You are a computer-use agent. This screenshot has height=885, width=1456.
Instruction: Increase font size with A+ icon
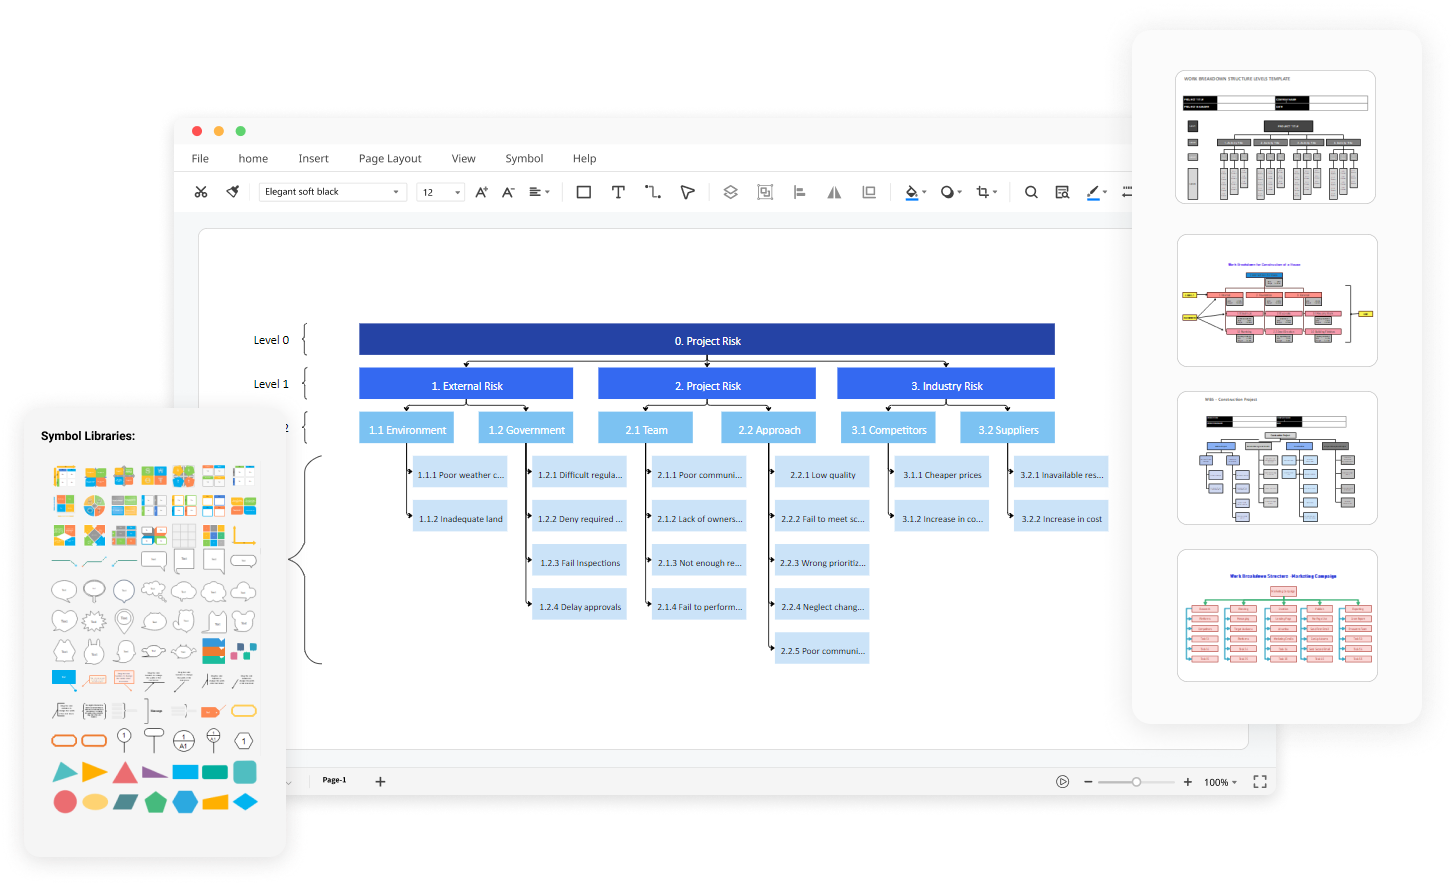pyautogui.click(x=481, y=192)
